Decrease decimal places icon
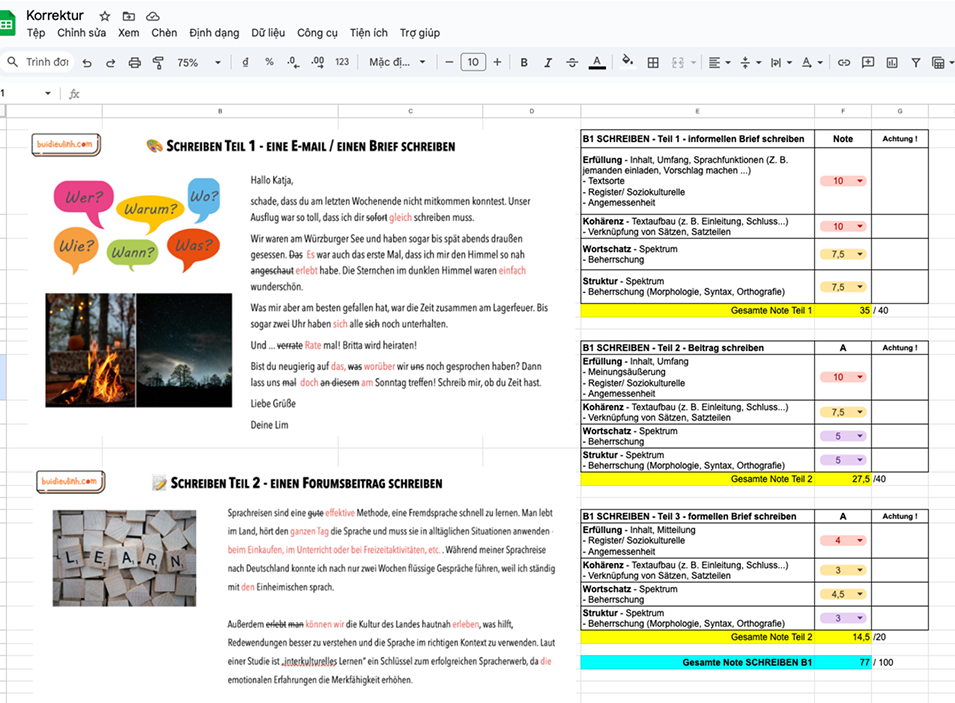Viewport: 955px width, 703px height. (x=293, y=62)
